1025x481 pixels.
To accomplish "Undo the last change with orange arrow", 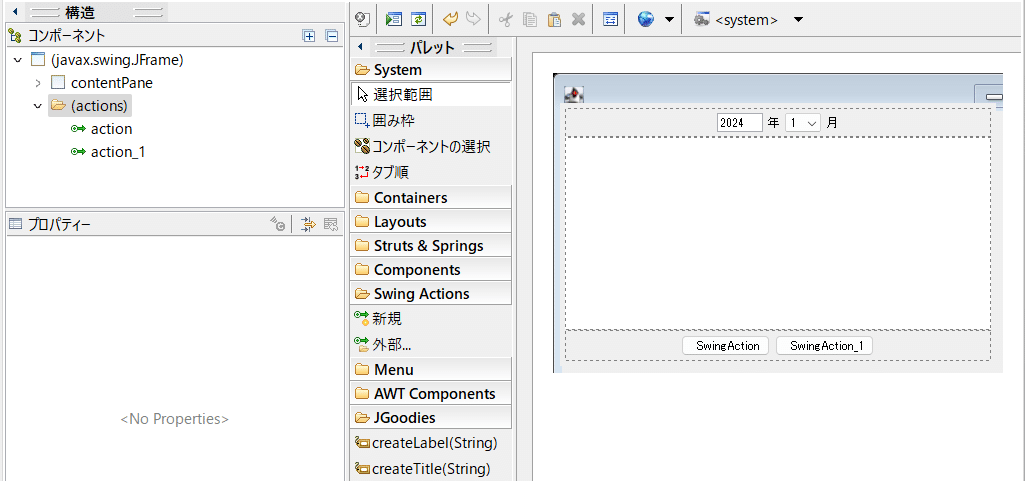I will click(450, 20).
